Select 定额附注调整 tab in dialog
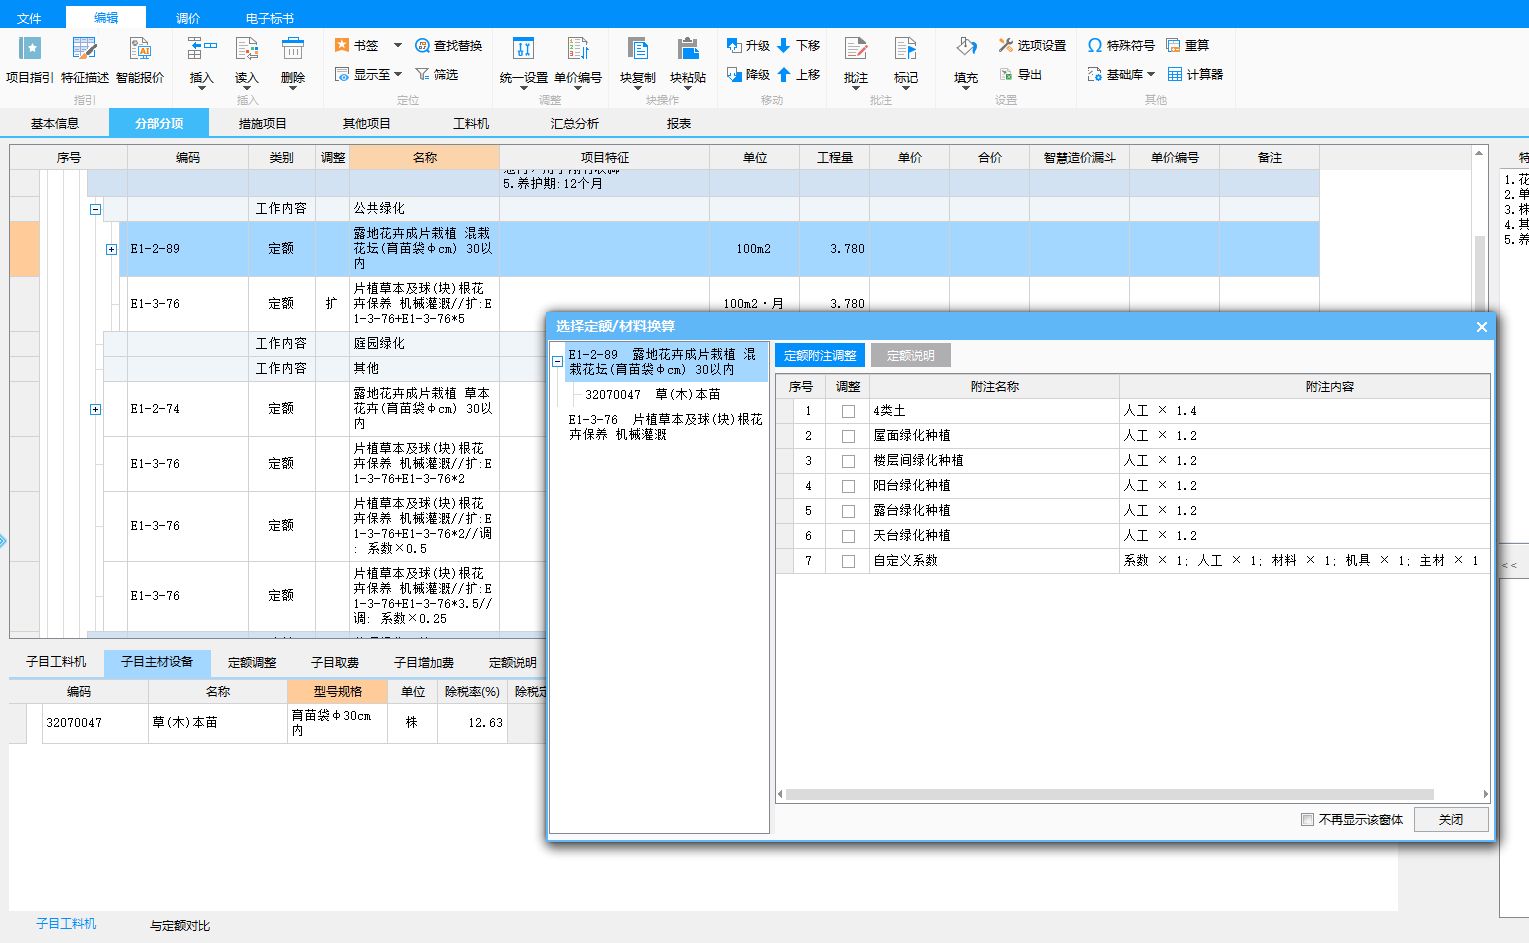 coord(820,356)
